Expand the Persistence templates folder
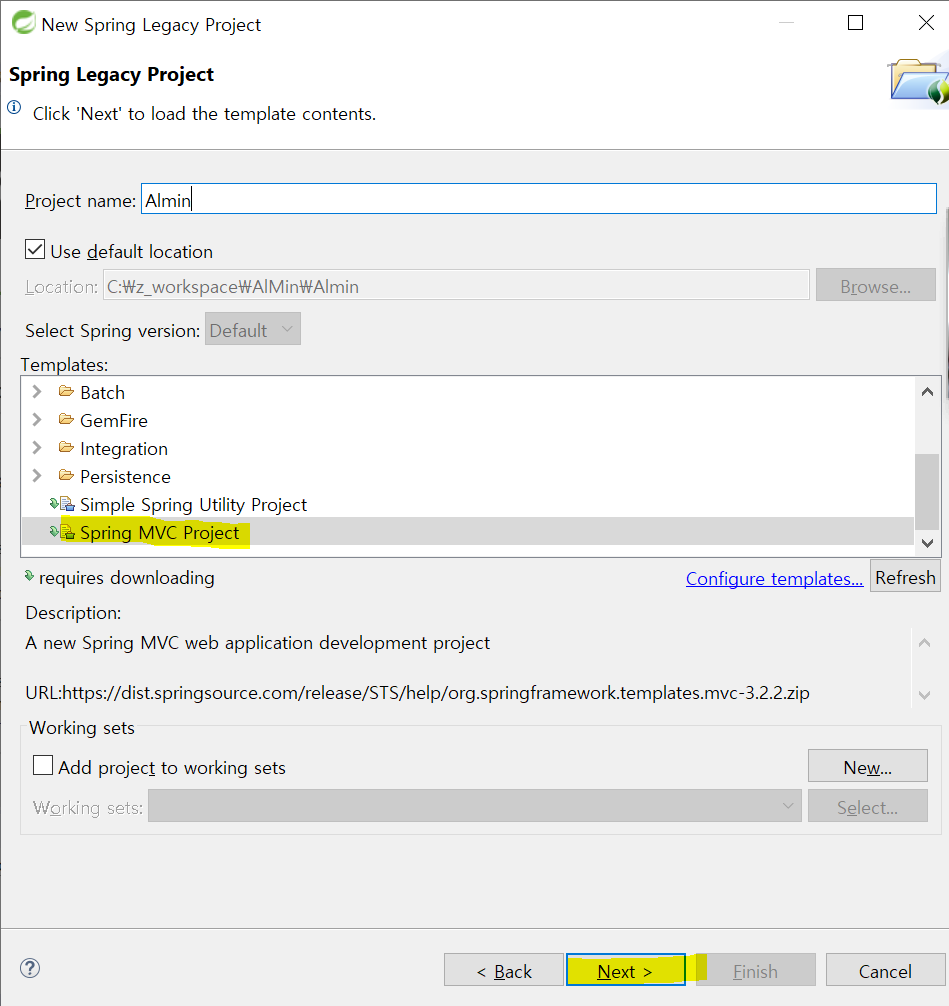949x1006 pixels. click(x=37, y=476)
